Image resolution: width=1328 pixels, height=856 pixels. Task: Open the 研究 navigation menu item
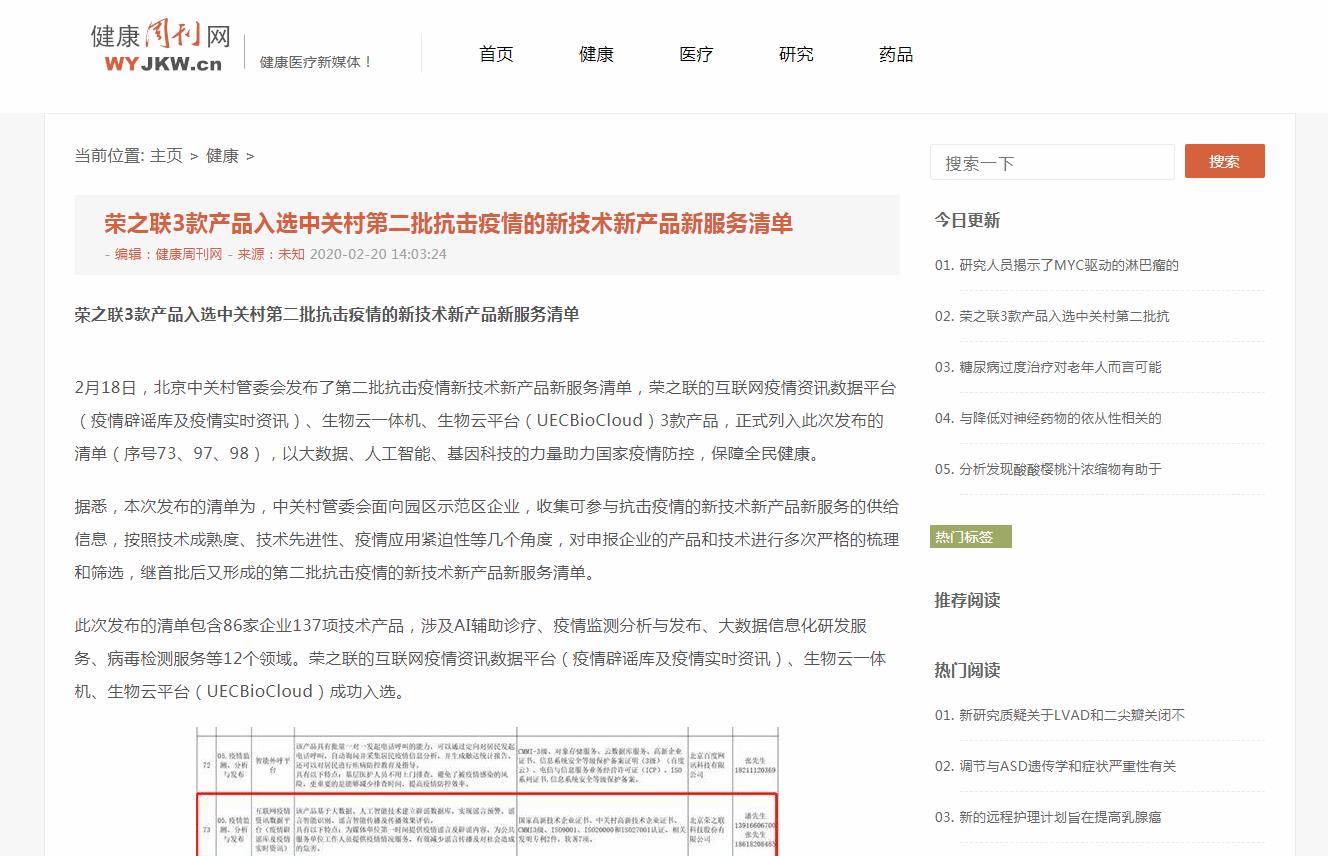coord(796,54)
